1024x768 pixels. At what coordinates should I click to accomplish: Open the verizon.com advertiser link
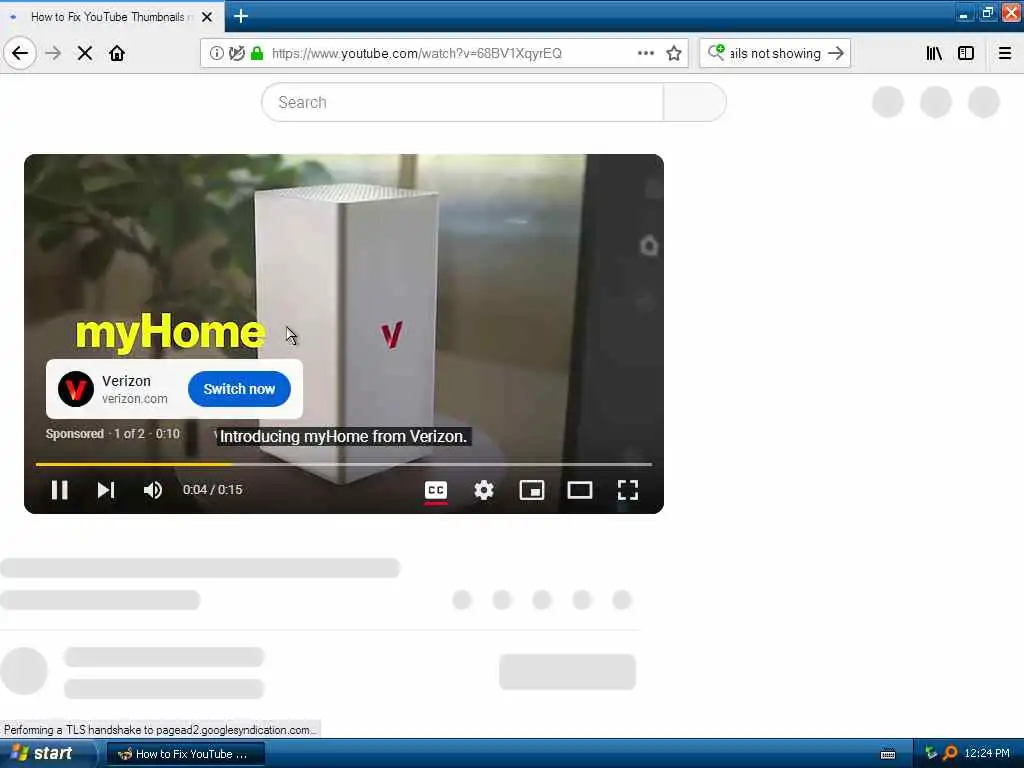pos(135,398)
